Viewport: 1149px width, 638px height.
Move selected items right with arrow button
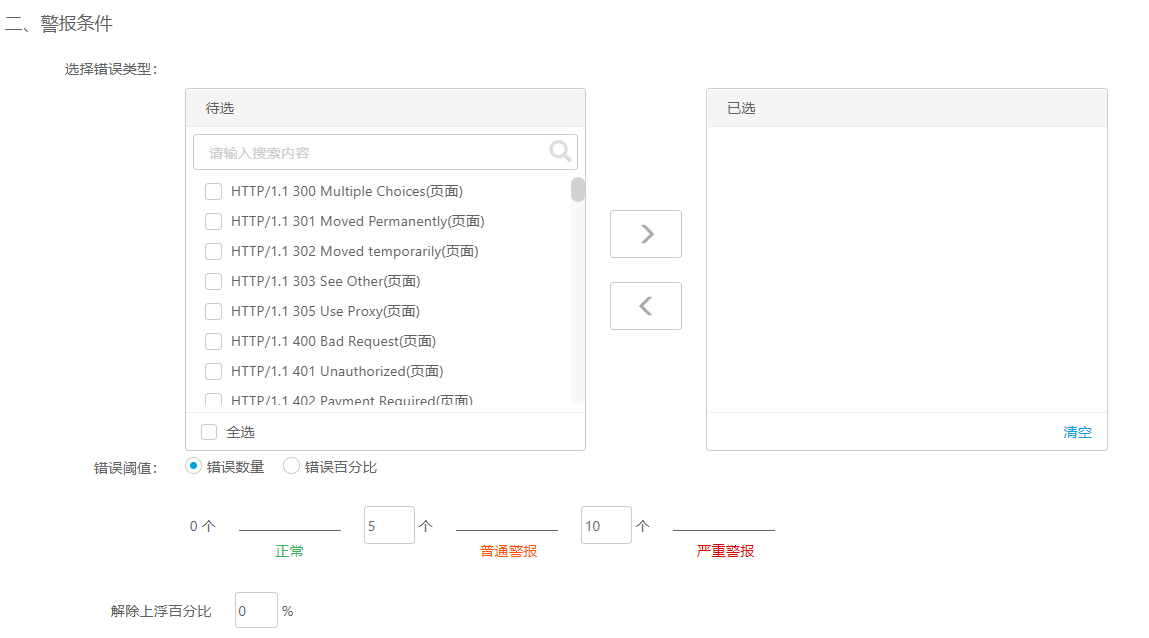coord(646,234)
